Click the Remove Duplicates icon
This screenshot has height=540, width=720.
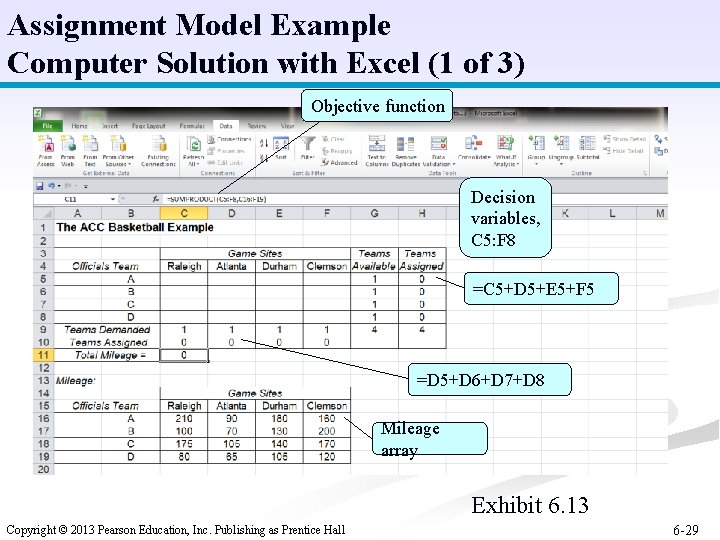tap(405, 143)
